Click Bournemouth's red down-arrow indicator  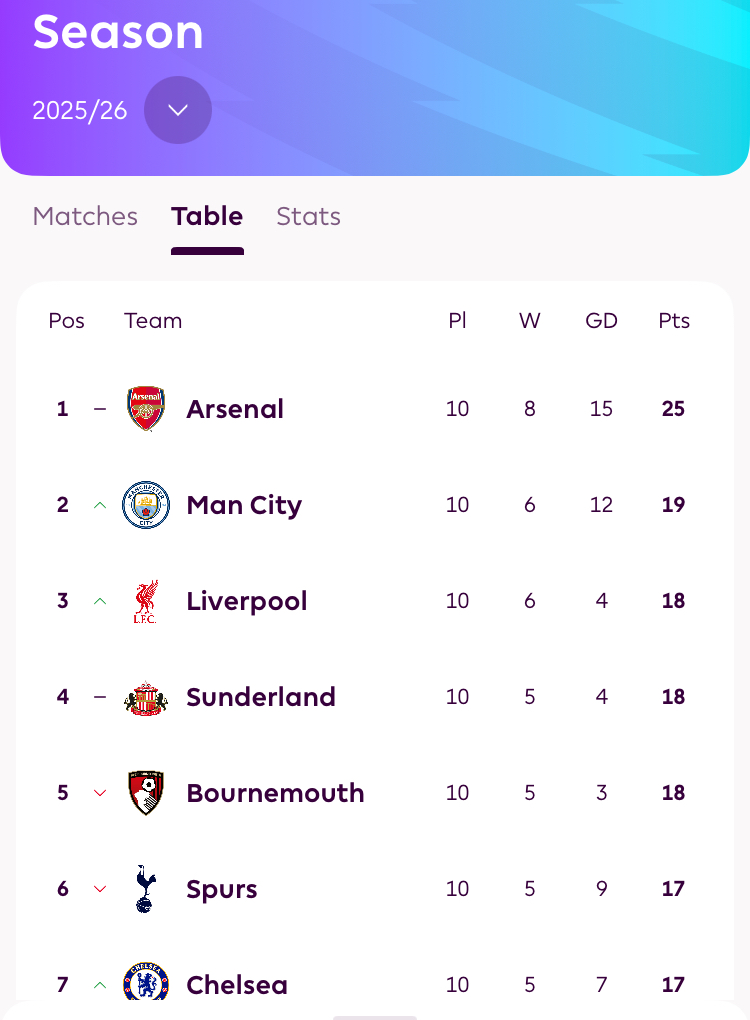point(100,793)
